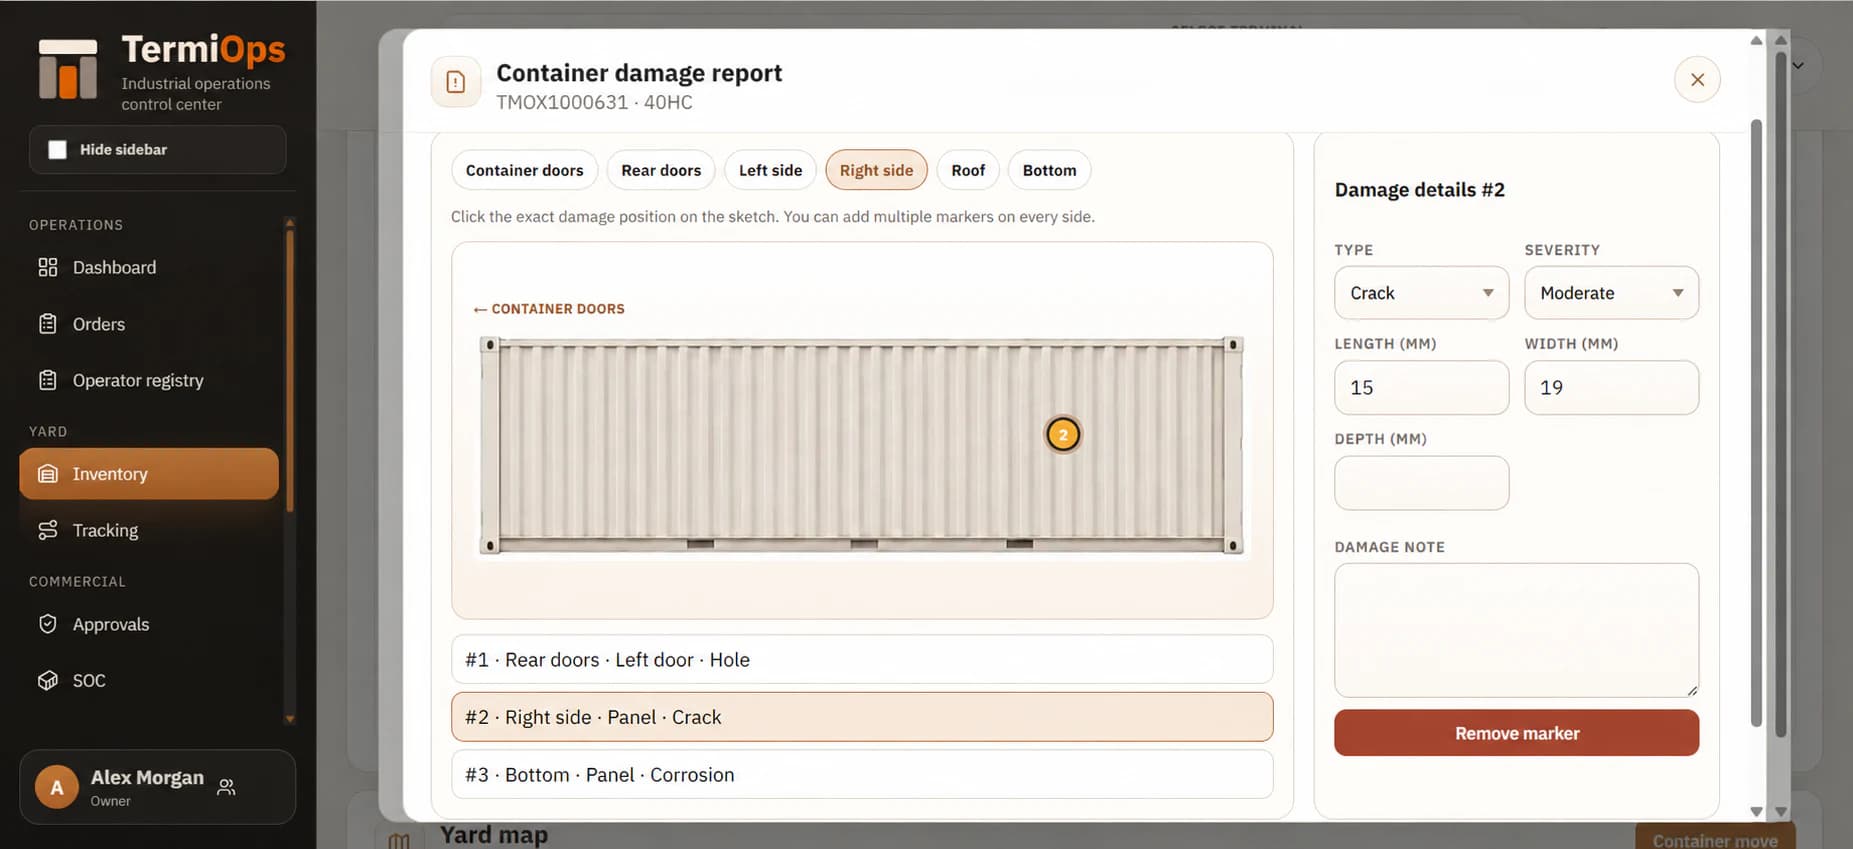Open SOC in the sidebar

click(149, 680)
